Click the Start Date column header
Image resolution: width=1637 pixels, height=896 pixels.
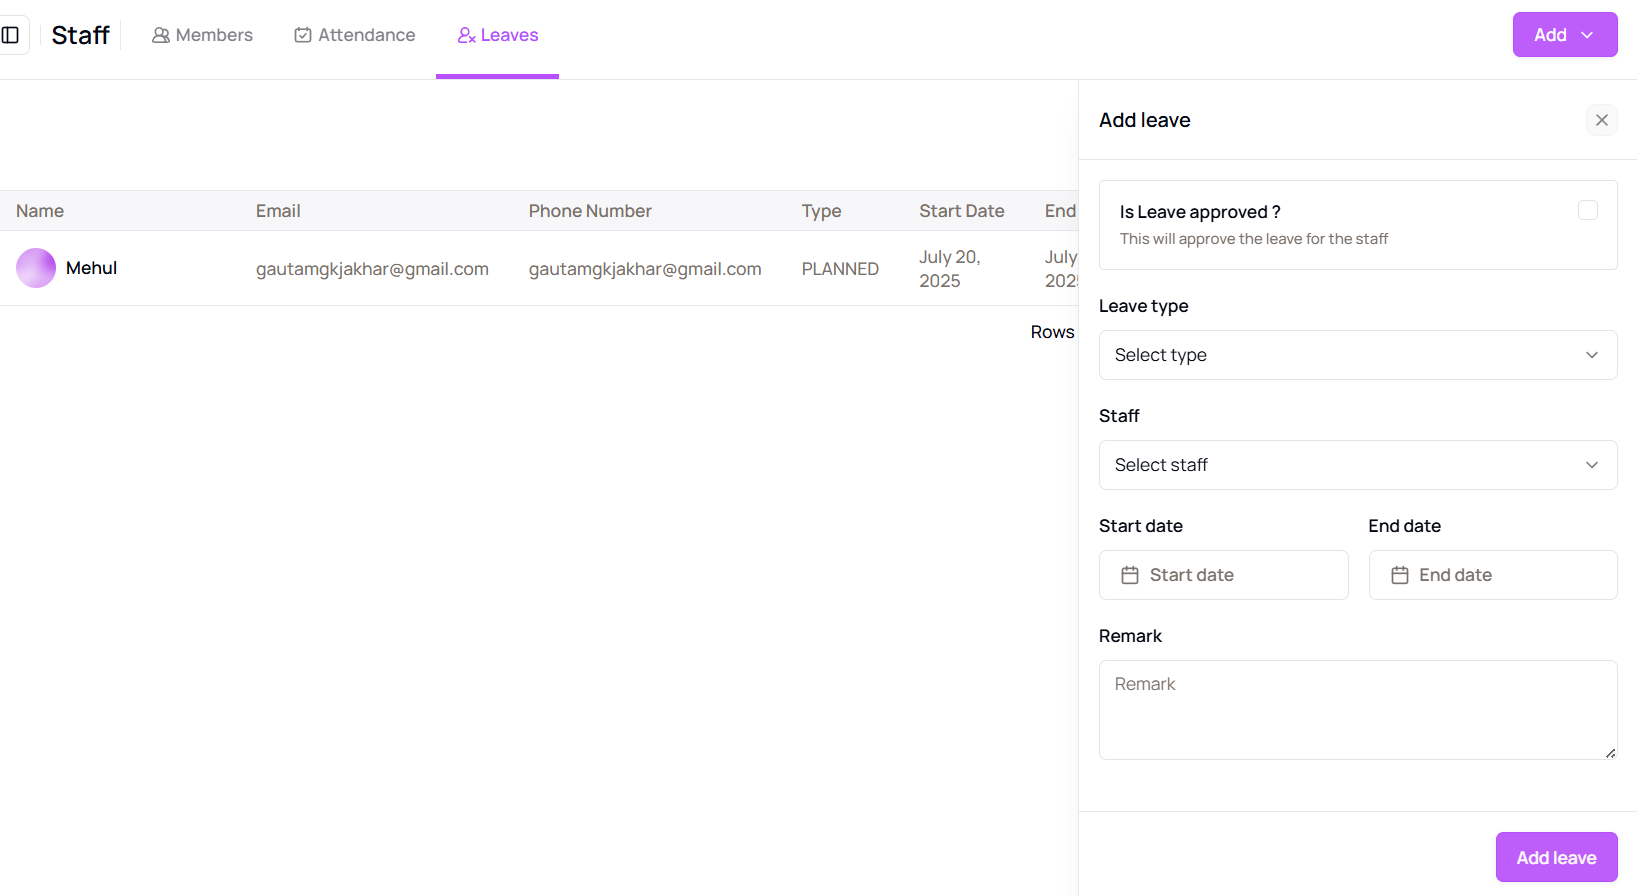click(961, 211)
